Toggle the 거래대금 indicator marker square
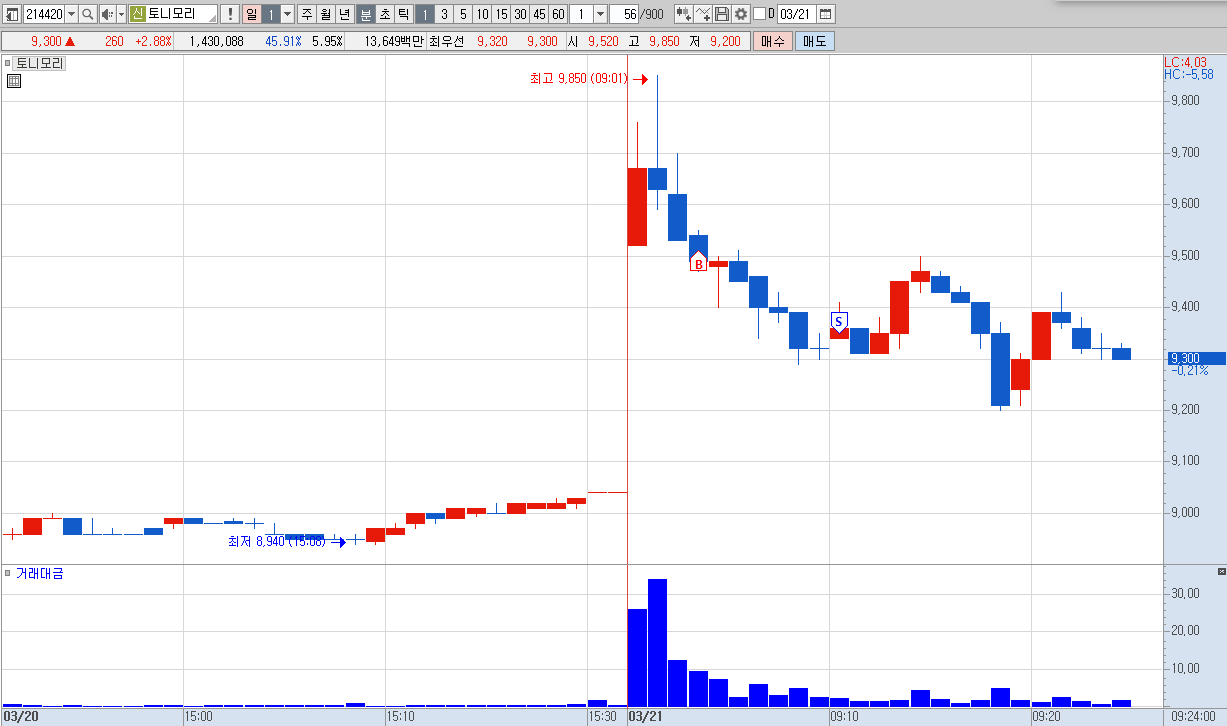Viewport: 1227px width, 726px height. [8, 573]
